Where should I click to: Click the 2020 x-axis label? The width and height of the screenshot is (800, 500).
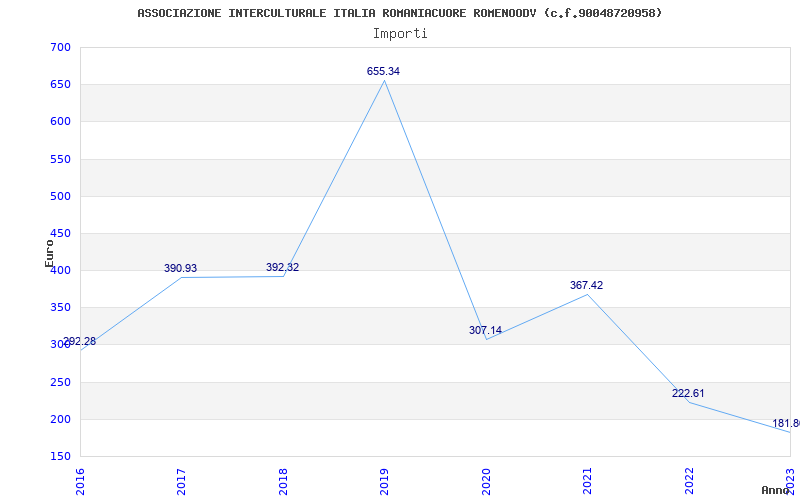[x=486, y=481]
